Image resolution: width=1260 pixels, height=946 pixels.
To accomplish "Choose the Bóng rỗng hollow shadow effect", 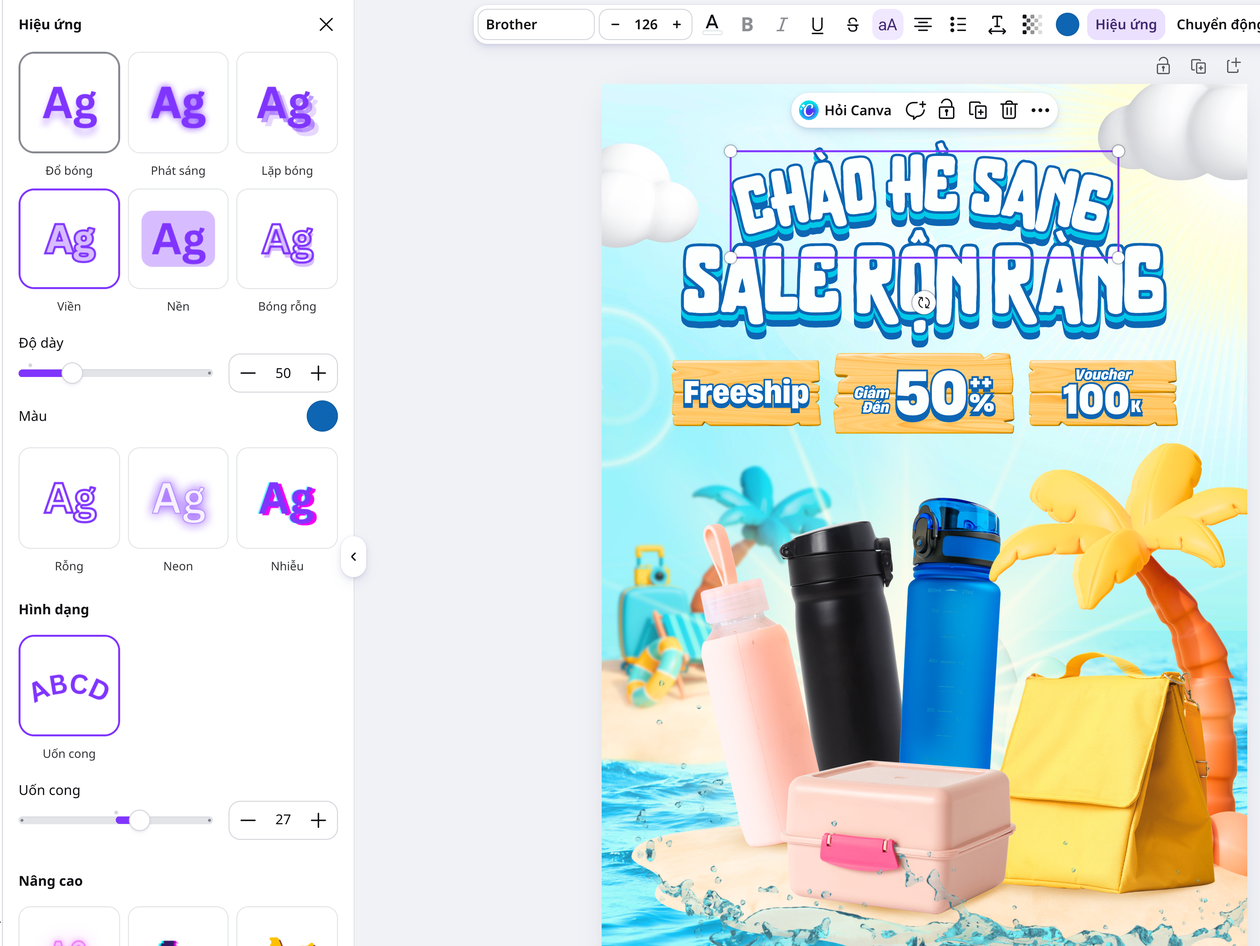I will coord(287,238).
